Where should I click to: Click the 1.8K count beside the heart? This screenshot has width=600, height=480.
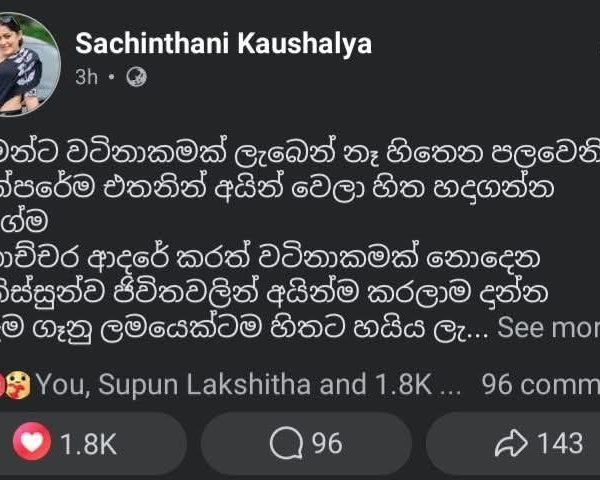tap(88, 443)
